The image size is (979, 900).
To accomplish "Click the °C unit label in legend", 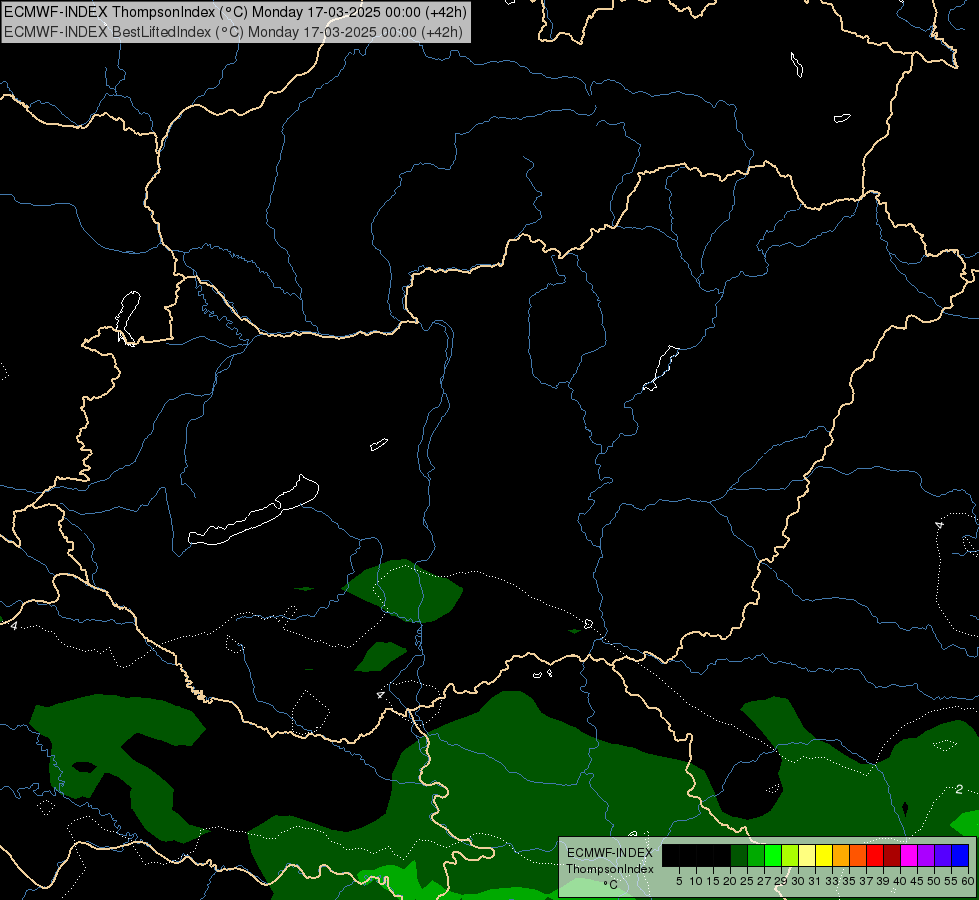I will [611, 885].
